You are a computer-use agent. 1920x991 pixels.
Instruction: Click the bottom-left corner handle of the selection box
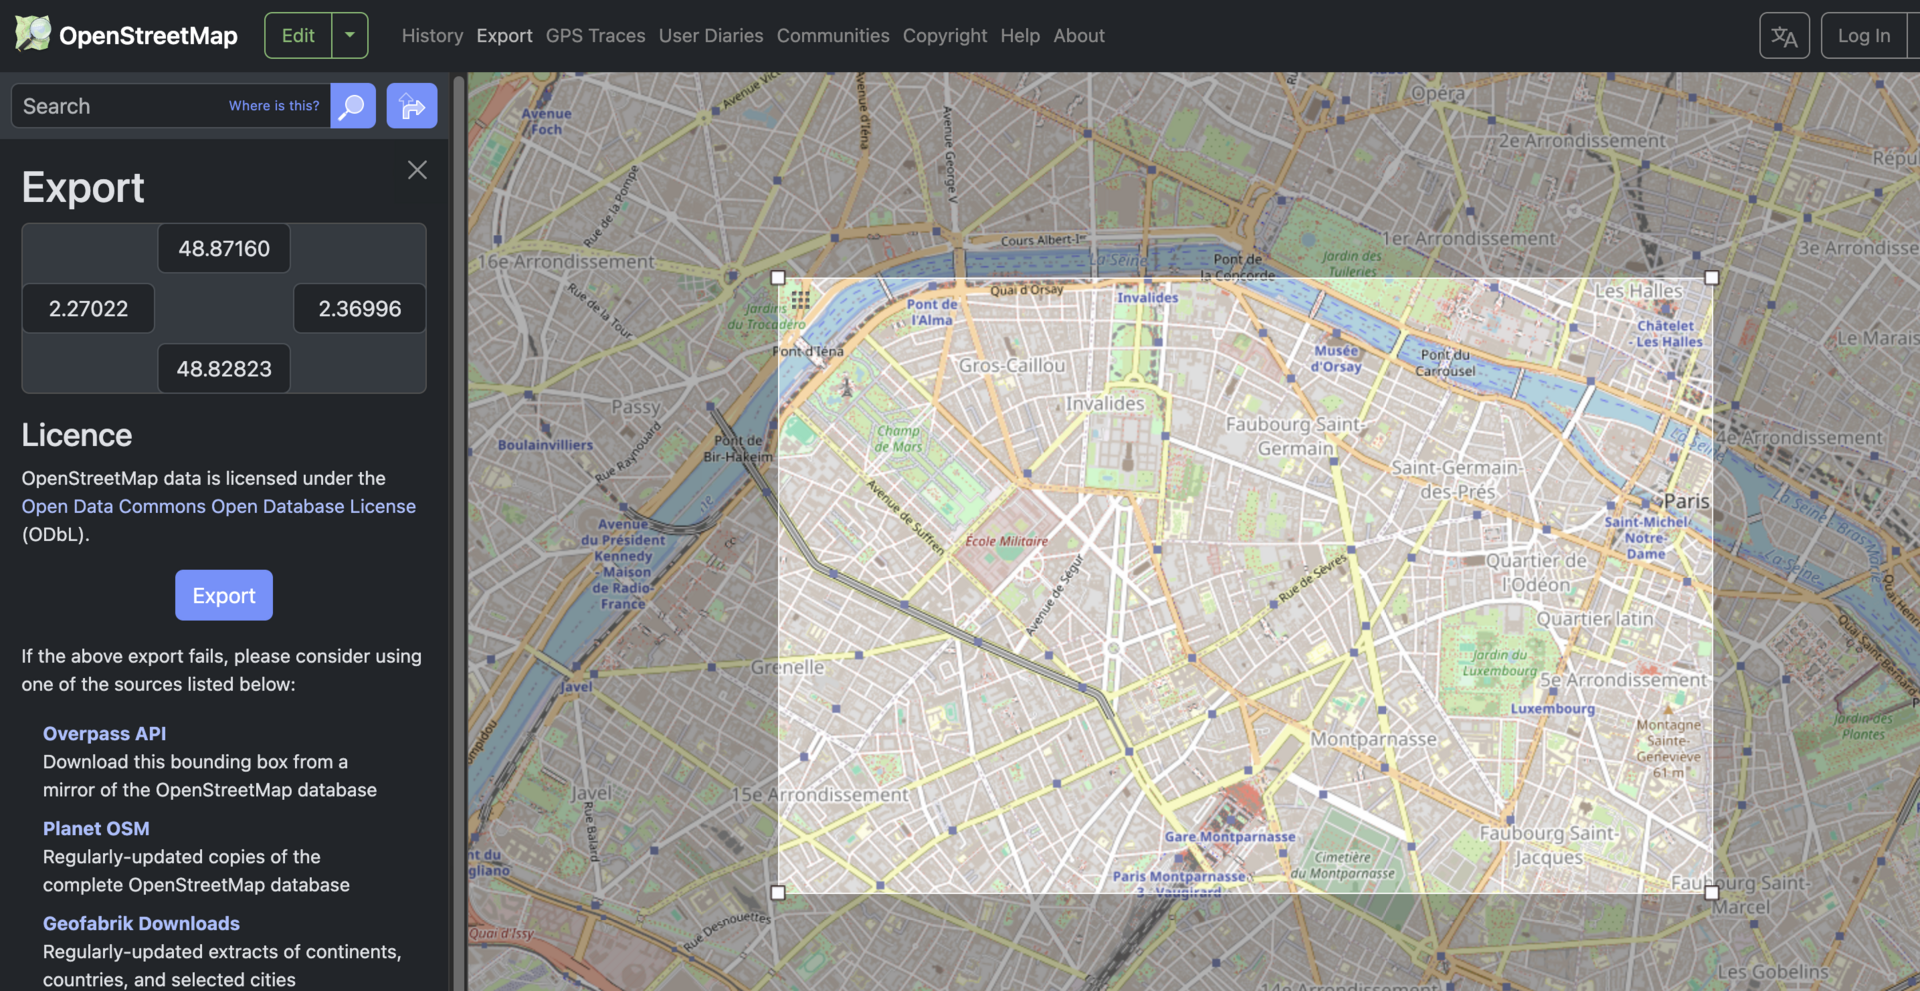[x=778, y=892]
